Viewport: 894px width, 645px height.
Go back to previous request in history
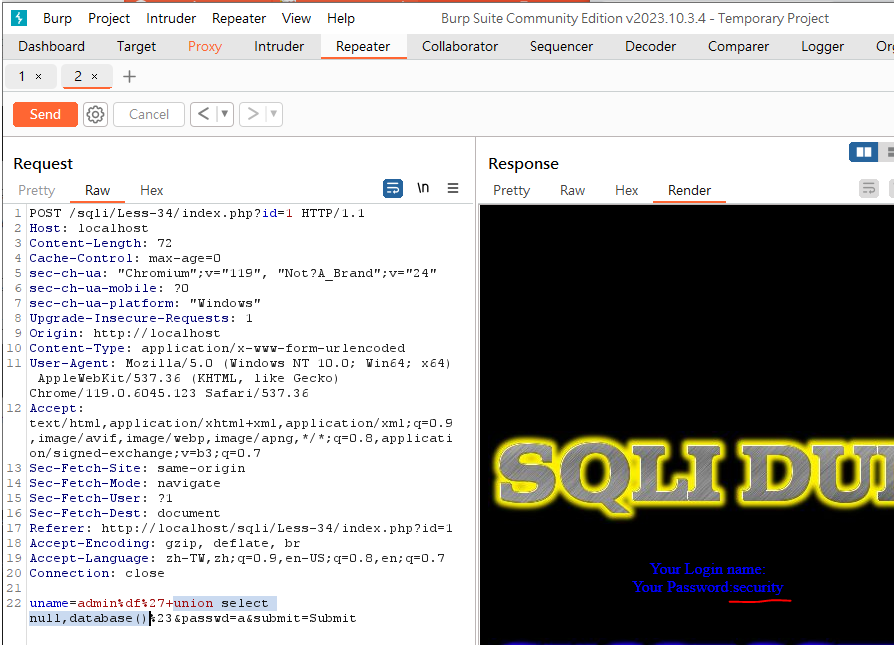(204, 114)
